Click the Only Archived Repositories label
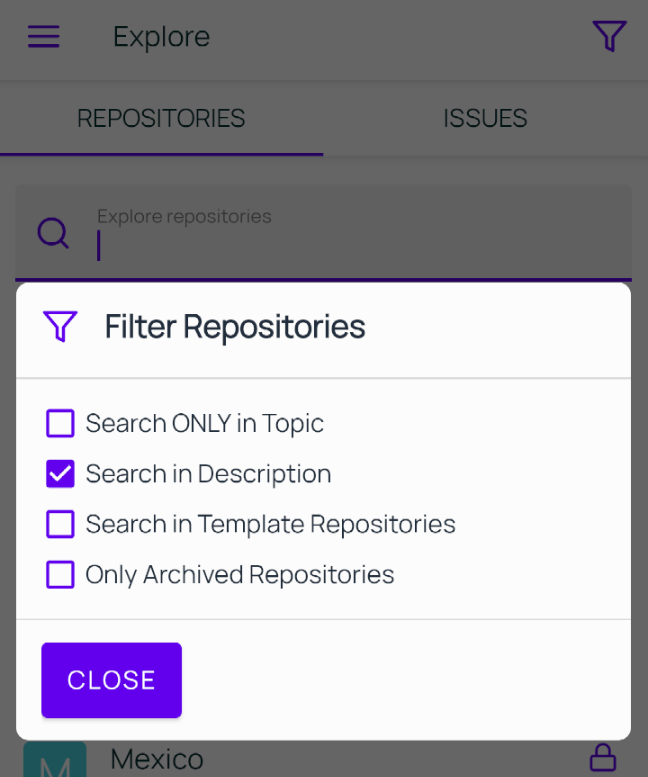 240,575
